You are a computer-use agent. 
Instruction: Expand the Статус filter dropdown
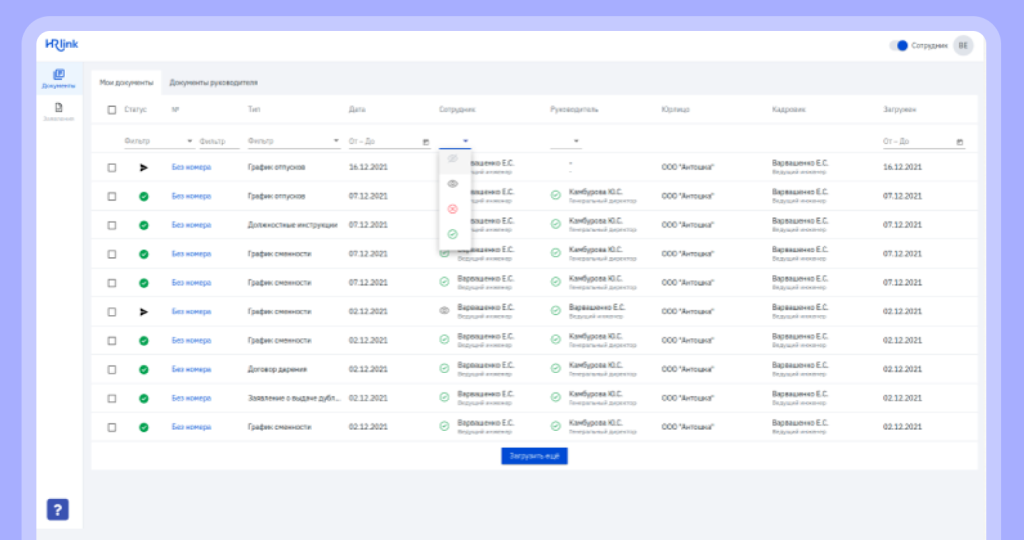click(x=190, y=142)
